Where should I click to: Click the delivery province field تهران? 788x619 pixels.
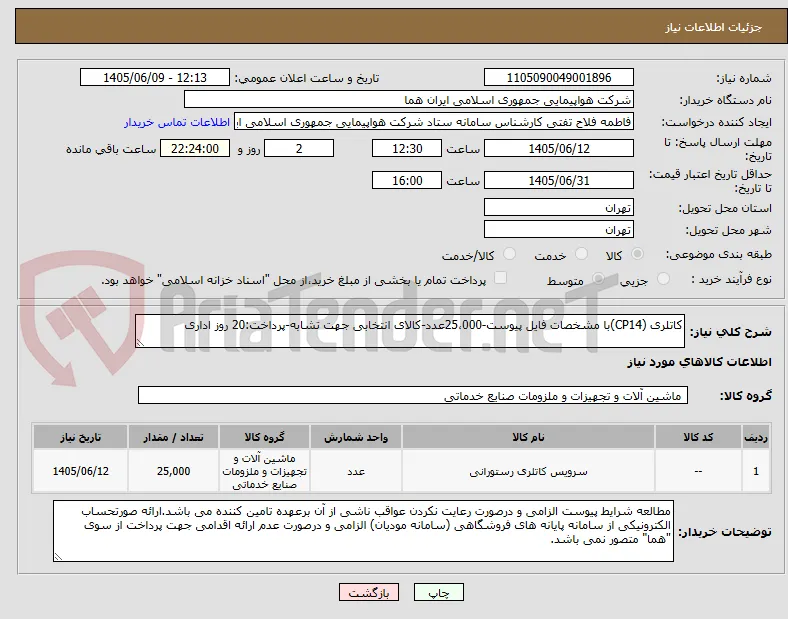click(x=559, y=208)
